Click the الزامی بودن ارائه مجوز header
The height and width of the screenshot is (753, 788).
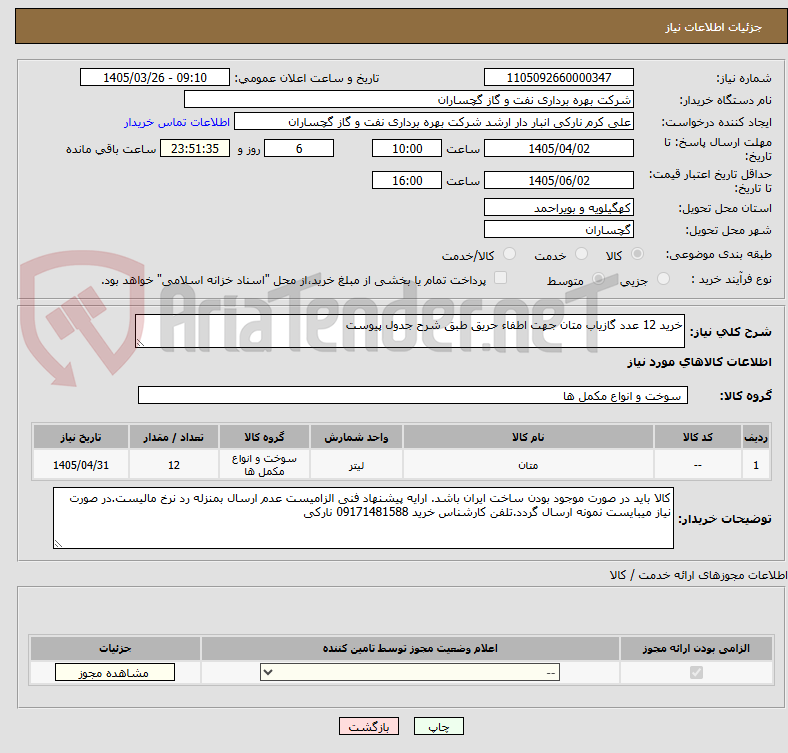(x=696, y=648)
